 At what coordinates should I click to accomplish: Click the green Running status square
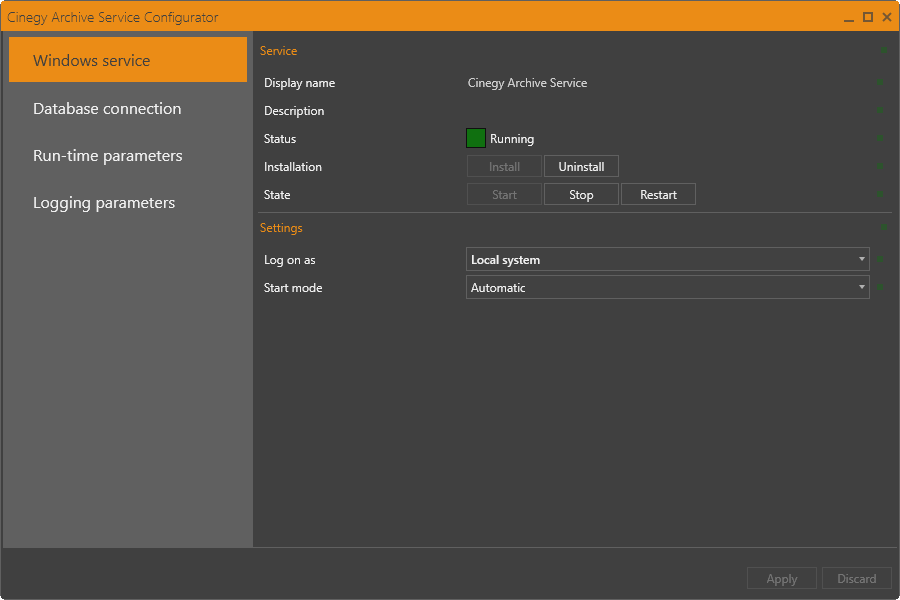pos(476,138)
